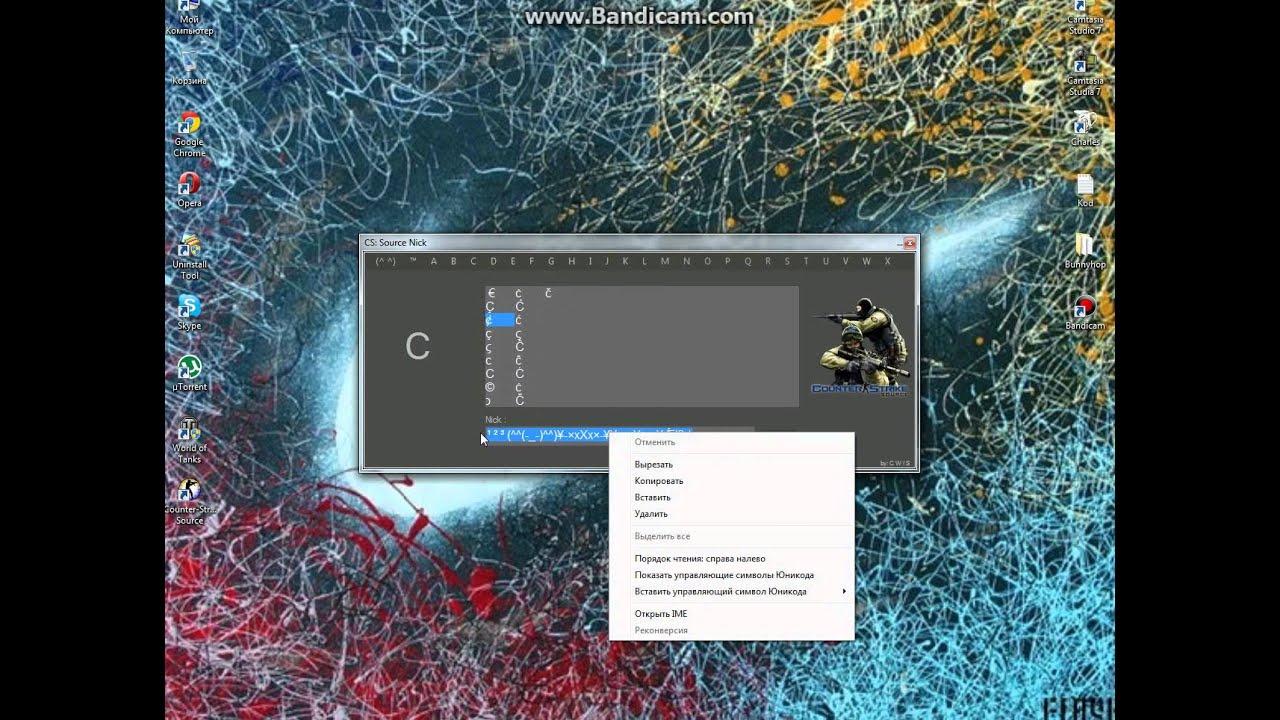Viewport: 1280px width, 720px height.
Task: Open the Bunnyhop folder icon
Action: coord(1085,251)
